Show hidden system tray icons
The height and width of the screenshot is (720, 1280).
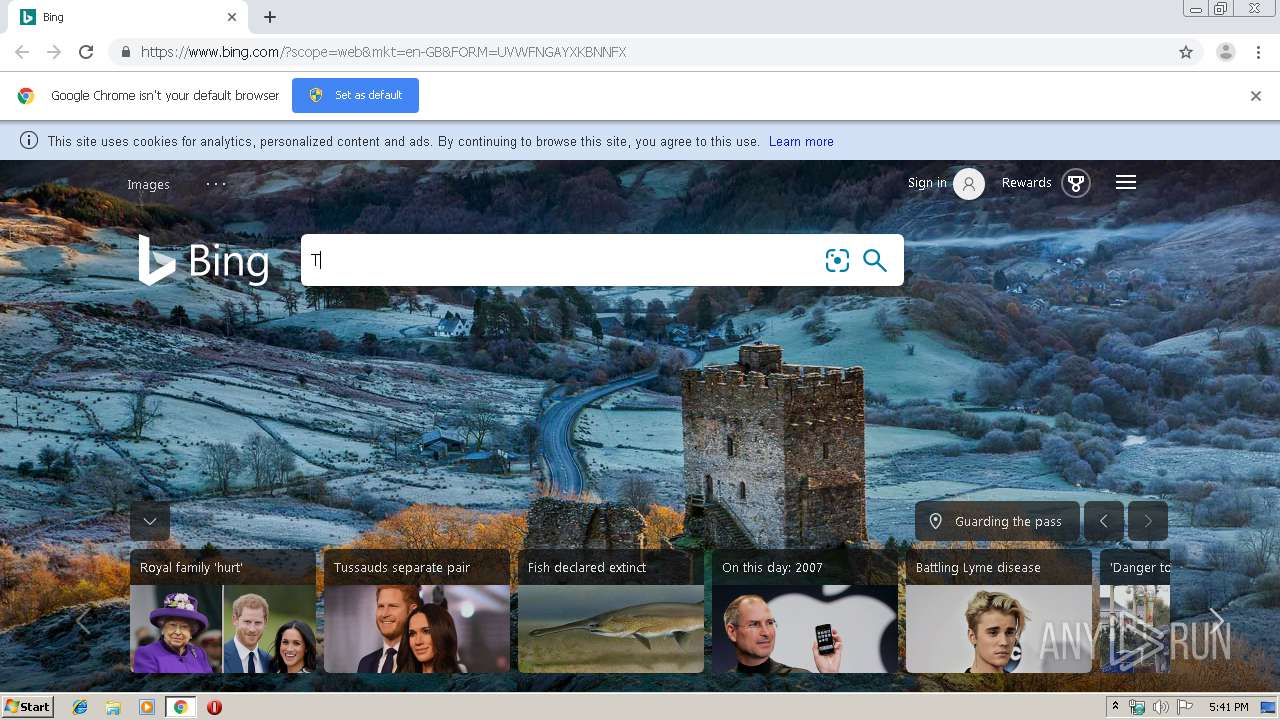click(x=1115, y=707)
